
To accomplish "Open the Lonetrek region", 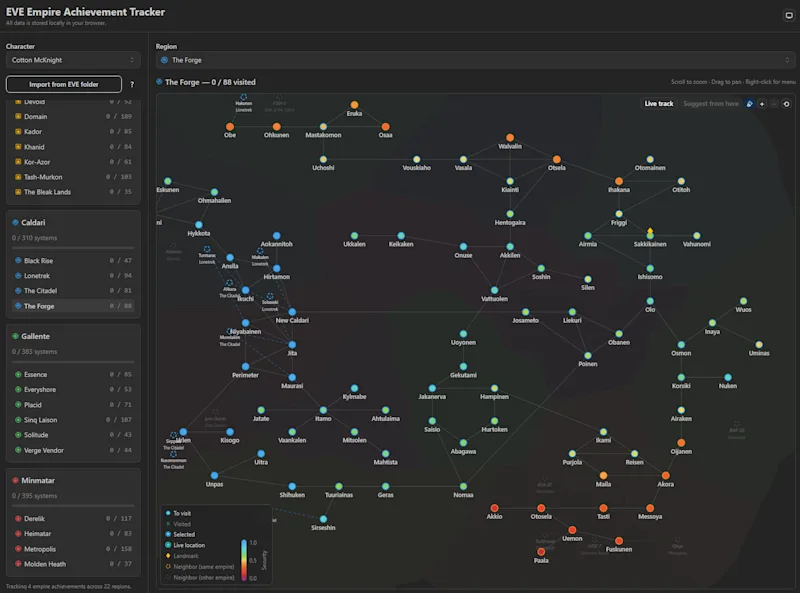I will point(73,276).
